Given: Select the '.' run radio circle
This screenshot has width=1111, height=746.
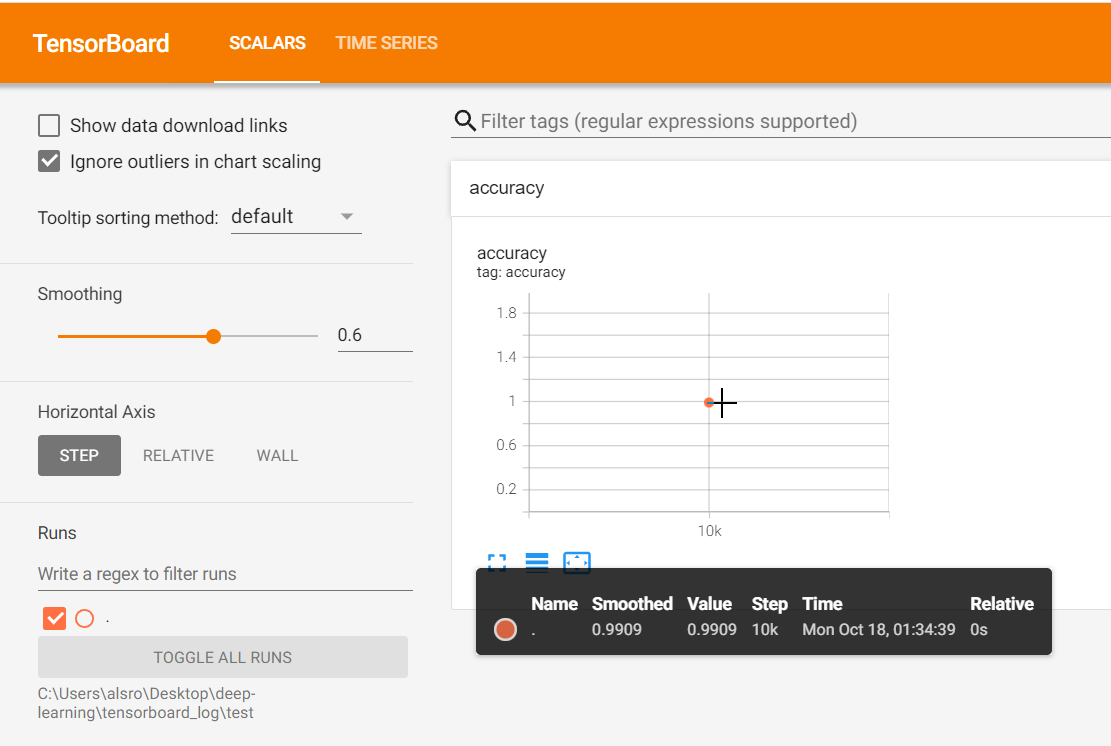Looking at the screenshot, I should pyautogui.click(x=84, y=618).
